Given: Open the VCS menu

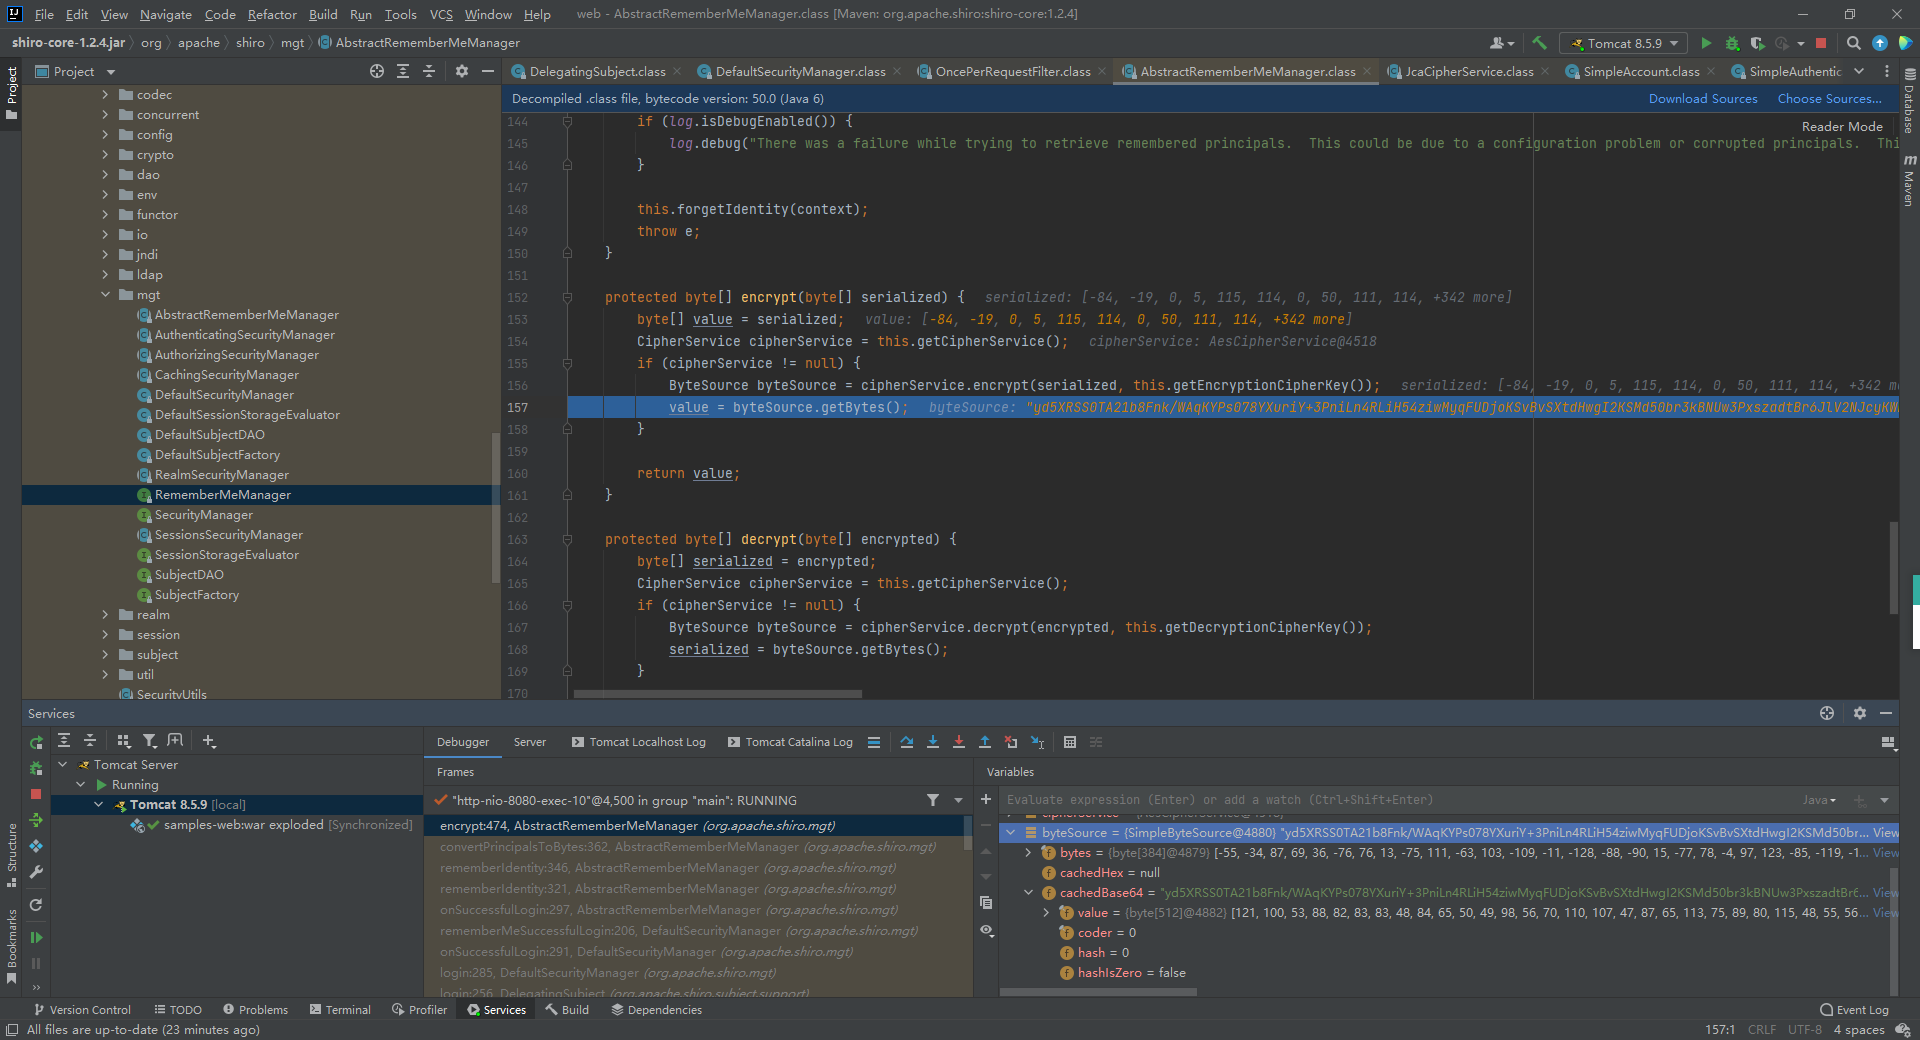Looking at the screenshot, I should click(x=441, y=14).
